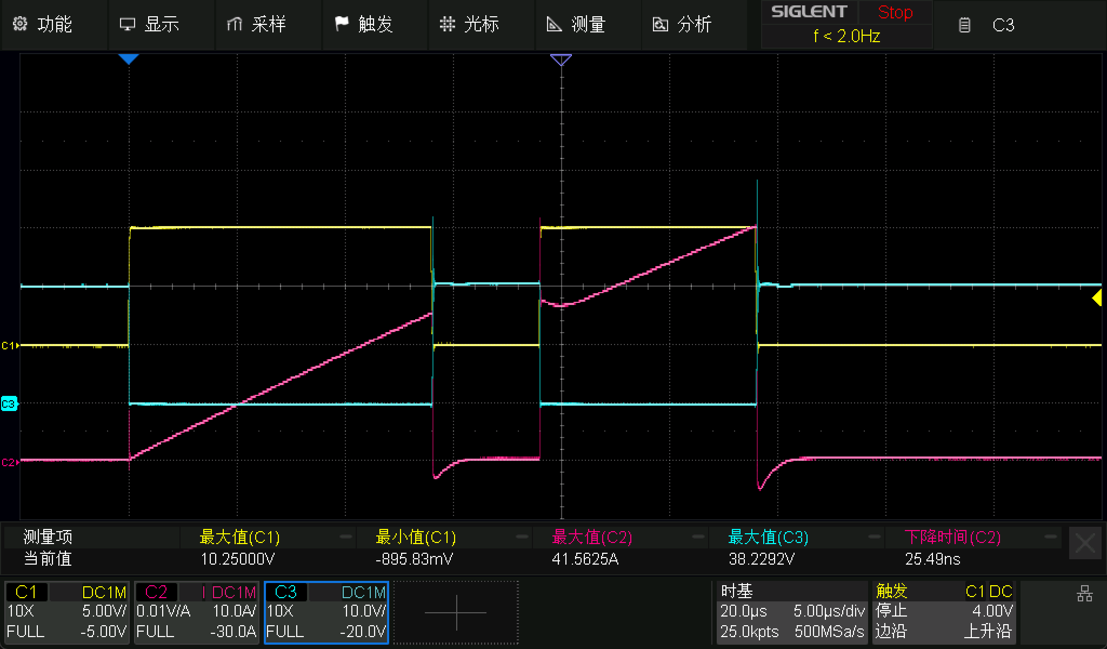Click the 最大值(C3) measurement column
The height and width of the screenshot is (649, 1107).
796,548
